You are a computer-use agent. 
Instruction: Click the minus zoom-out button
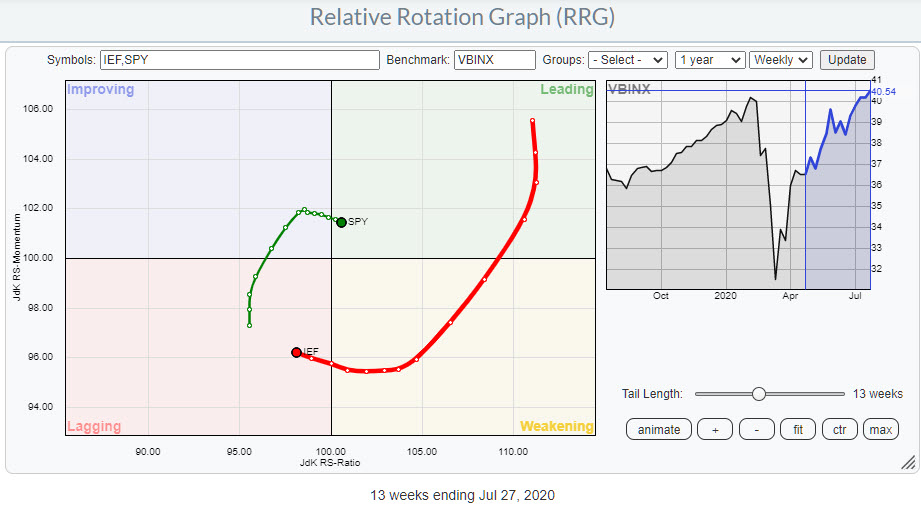click(x=756, y=430)
